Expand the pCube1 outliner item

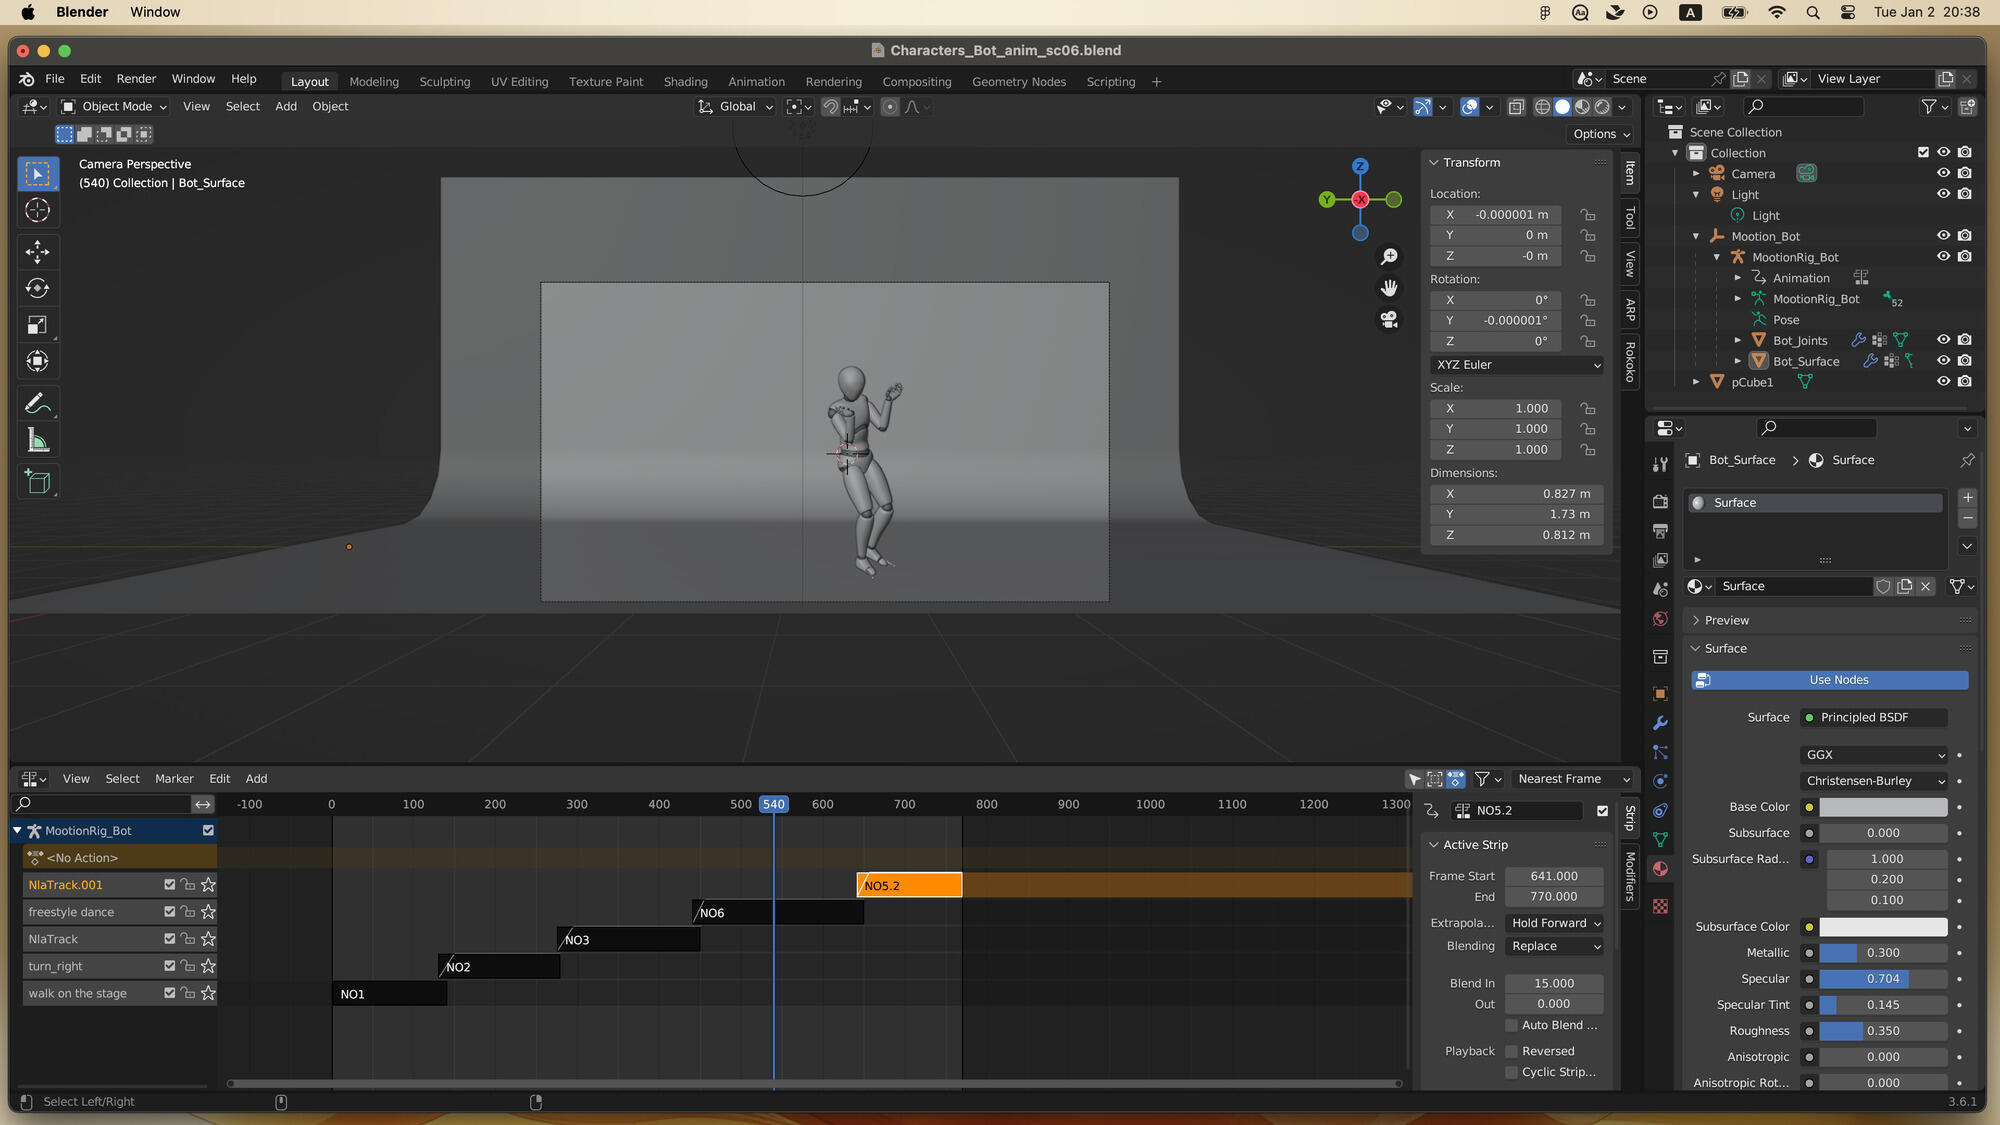coord(1696,382)
